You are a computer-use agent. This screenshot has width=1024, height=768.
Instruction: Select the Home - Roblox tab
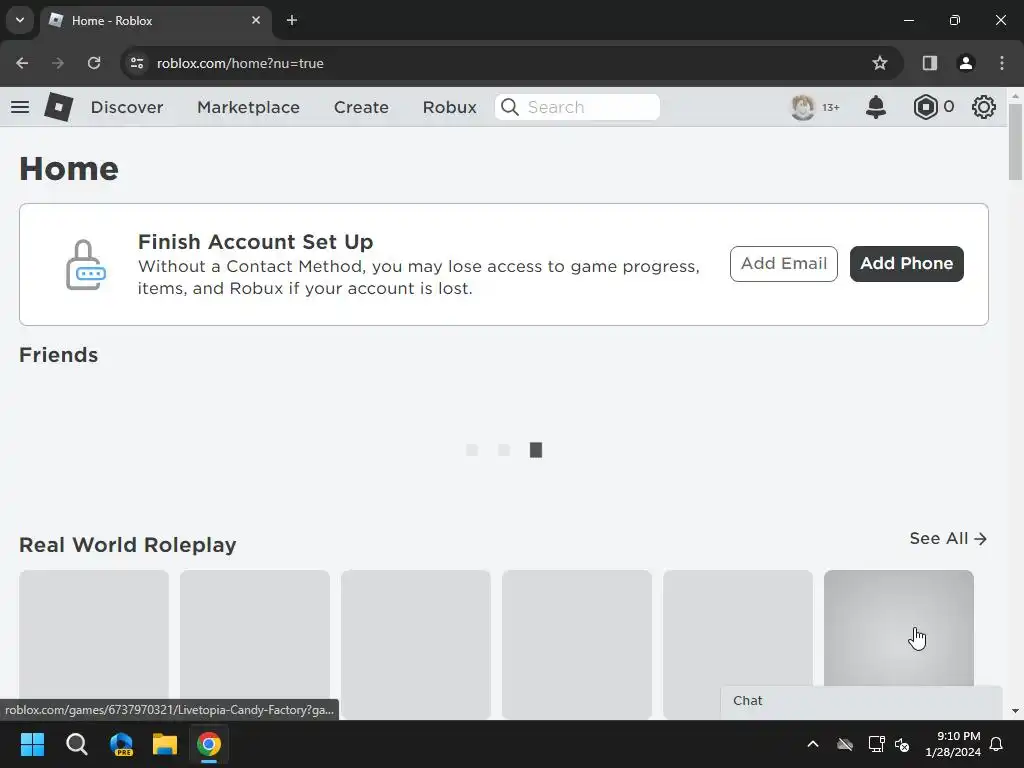[157, 21]
